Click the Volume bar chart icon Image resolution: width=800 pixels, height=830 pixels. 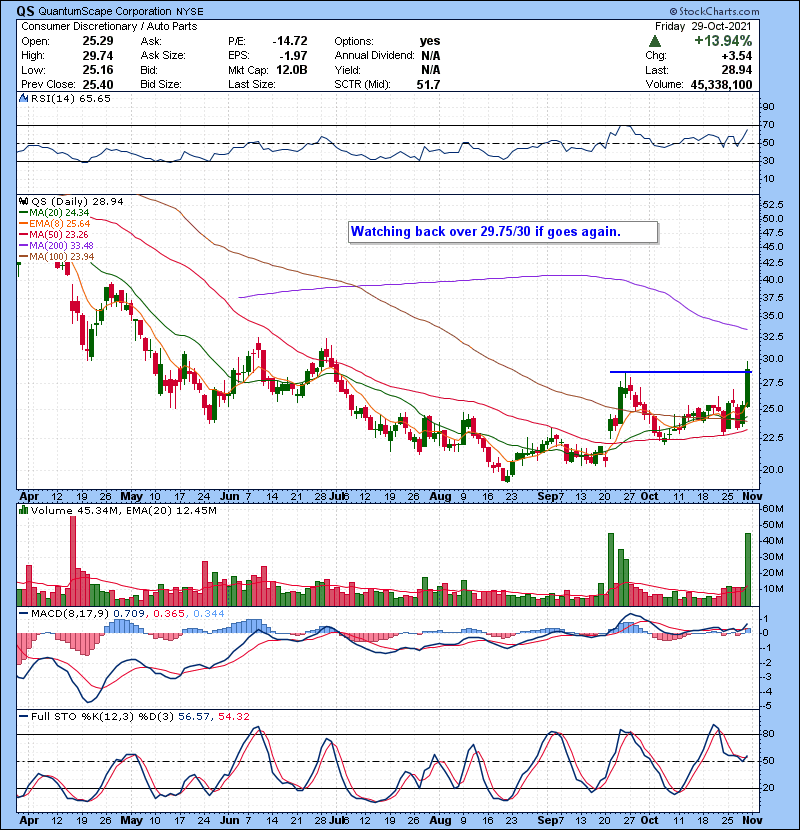[x=24, y=510]
